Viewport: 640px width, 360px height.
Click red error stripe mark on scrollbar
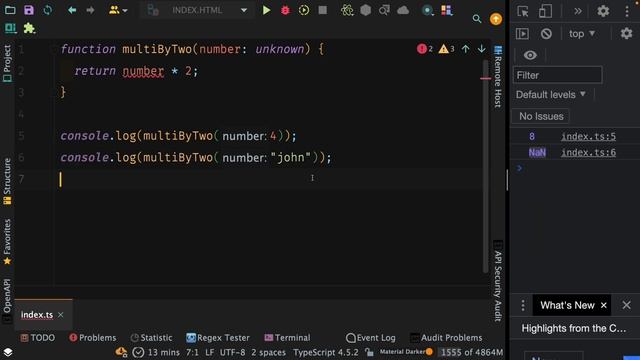(485, 78)
